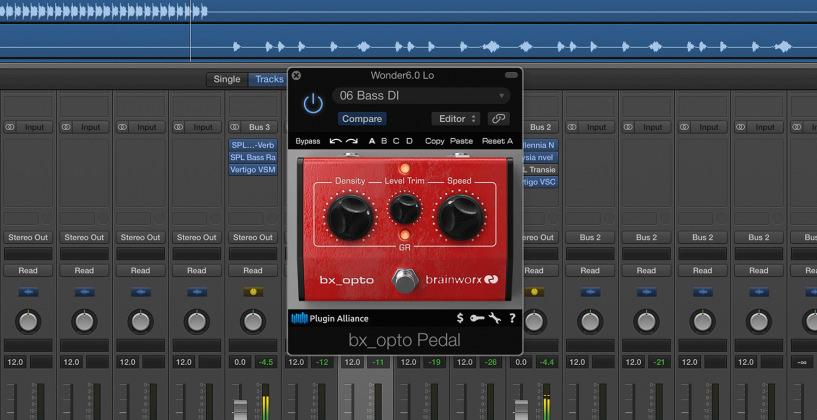Click the metal footswitch on the bx_opto pedal
The image size is (817, 420).
[405, 280]
